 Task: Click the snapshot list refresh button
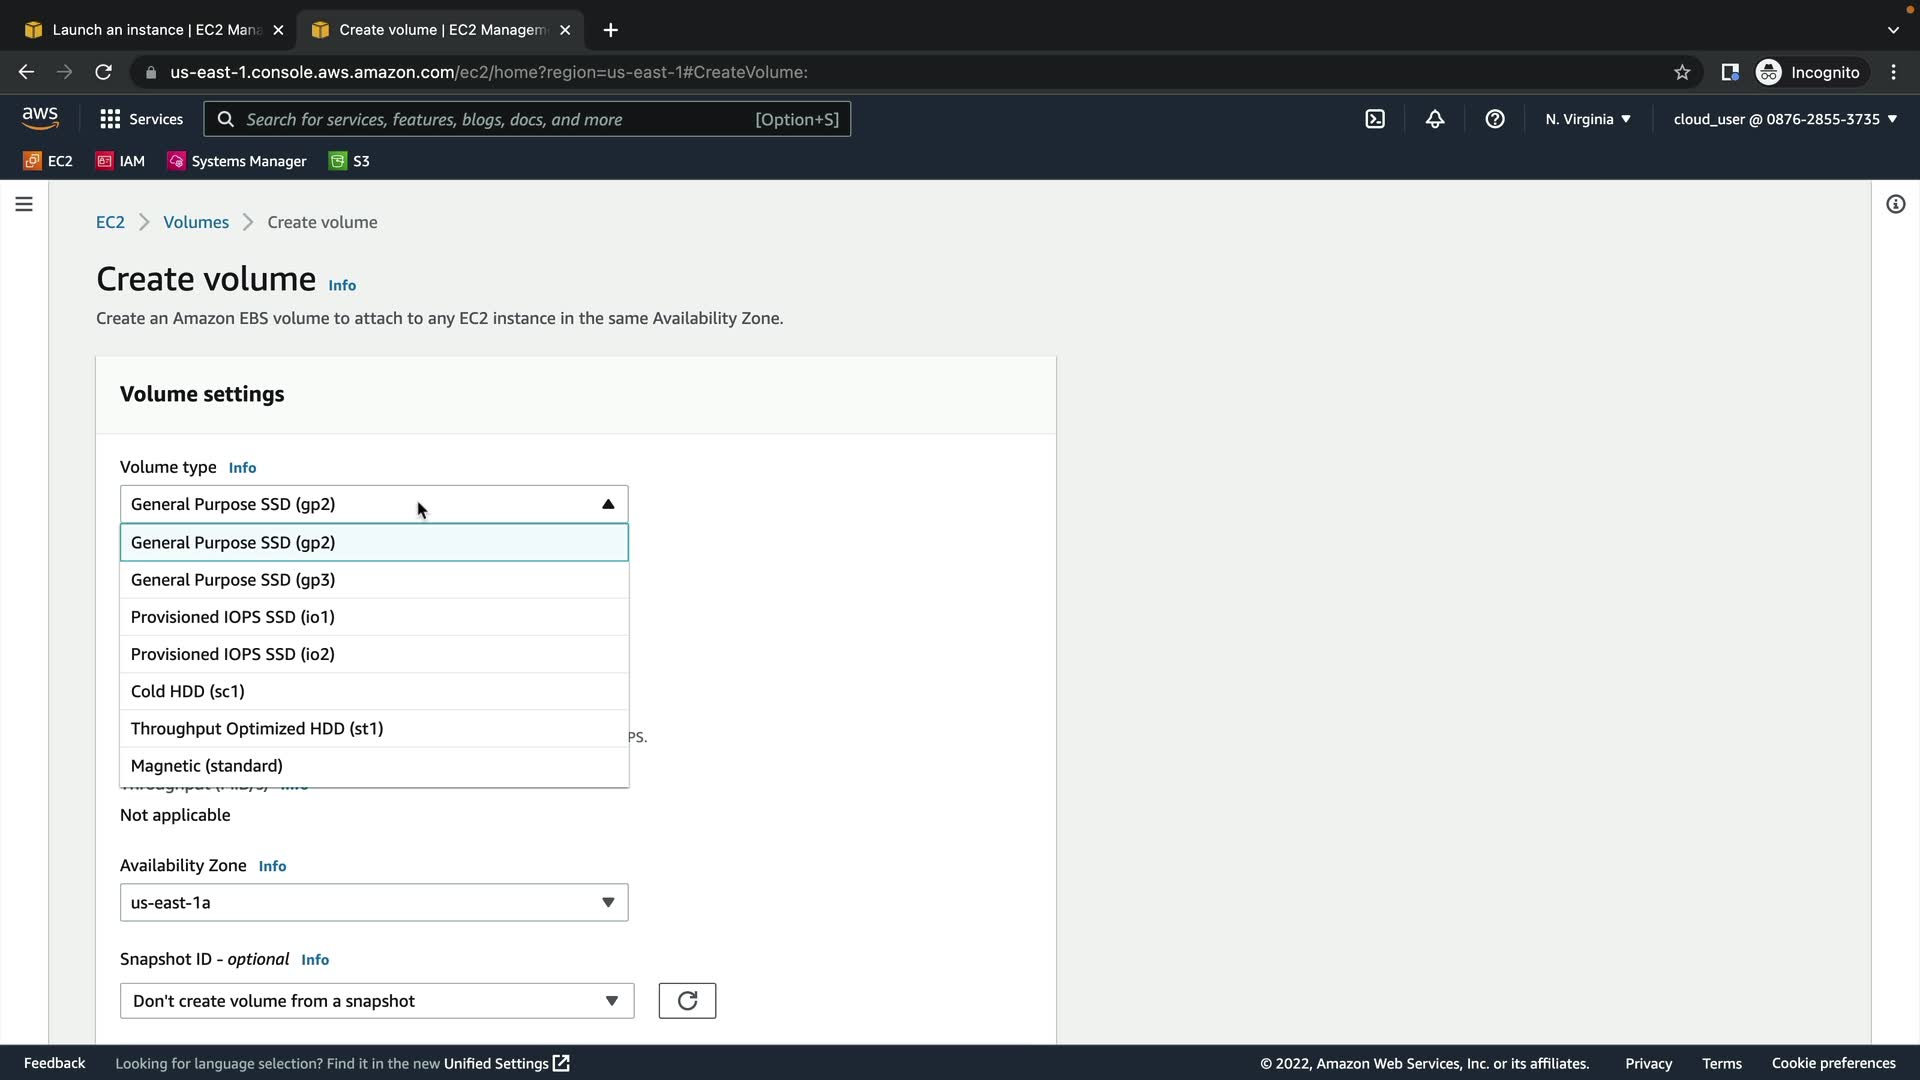coord(687,1001)
